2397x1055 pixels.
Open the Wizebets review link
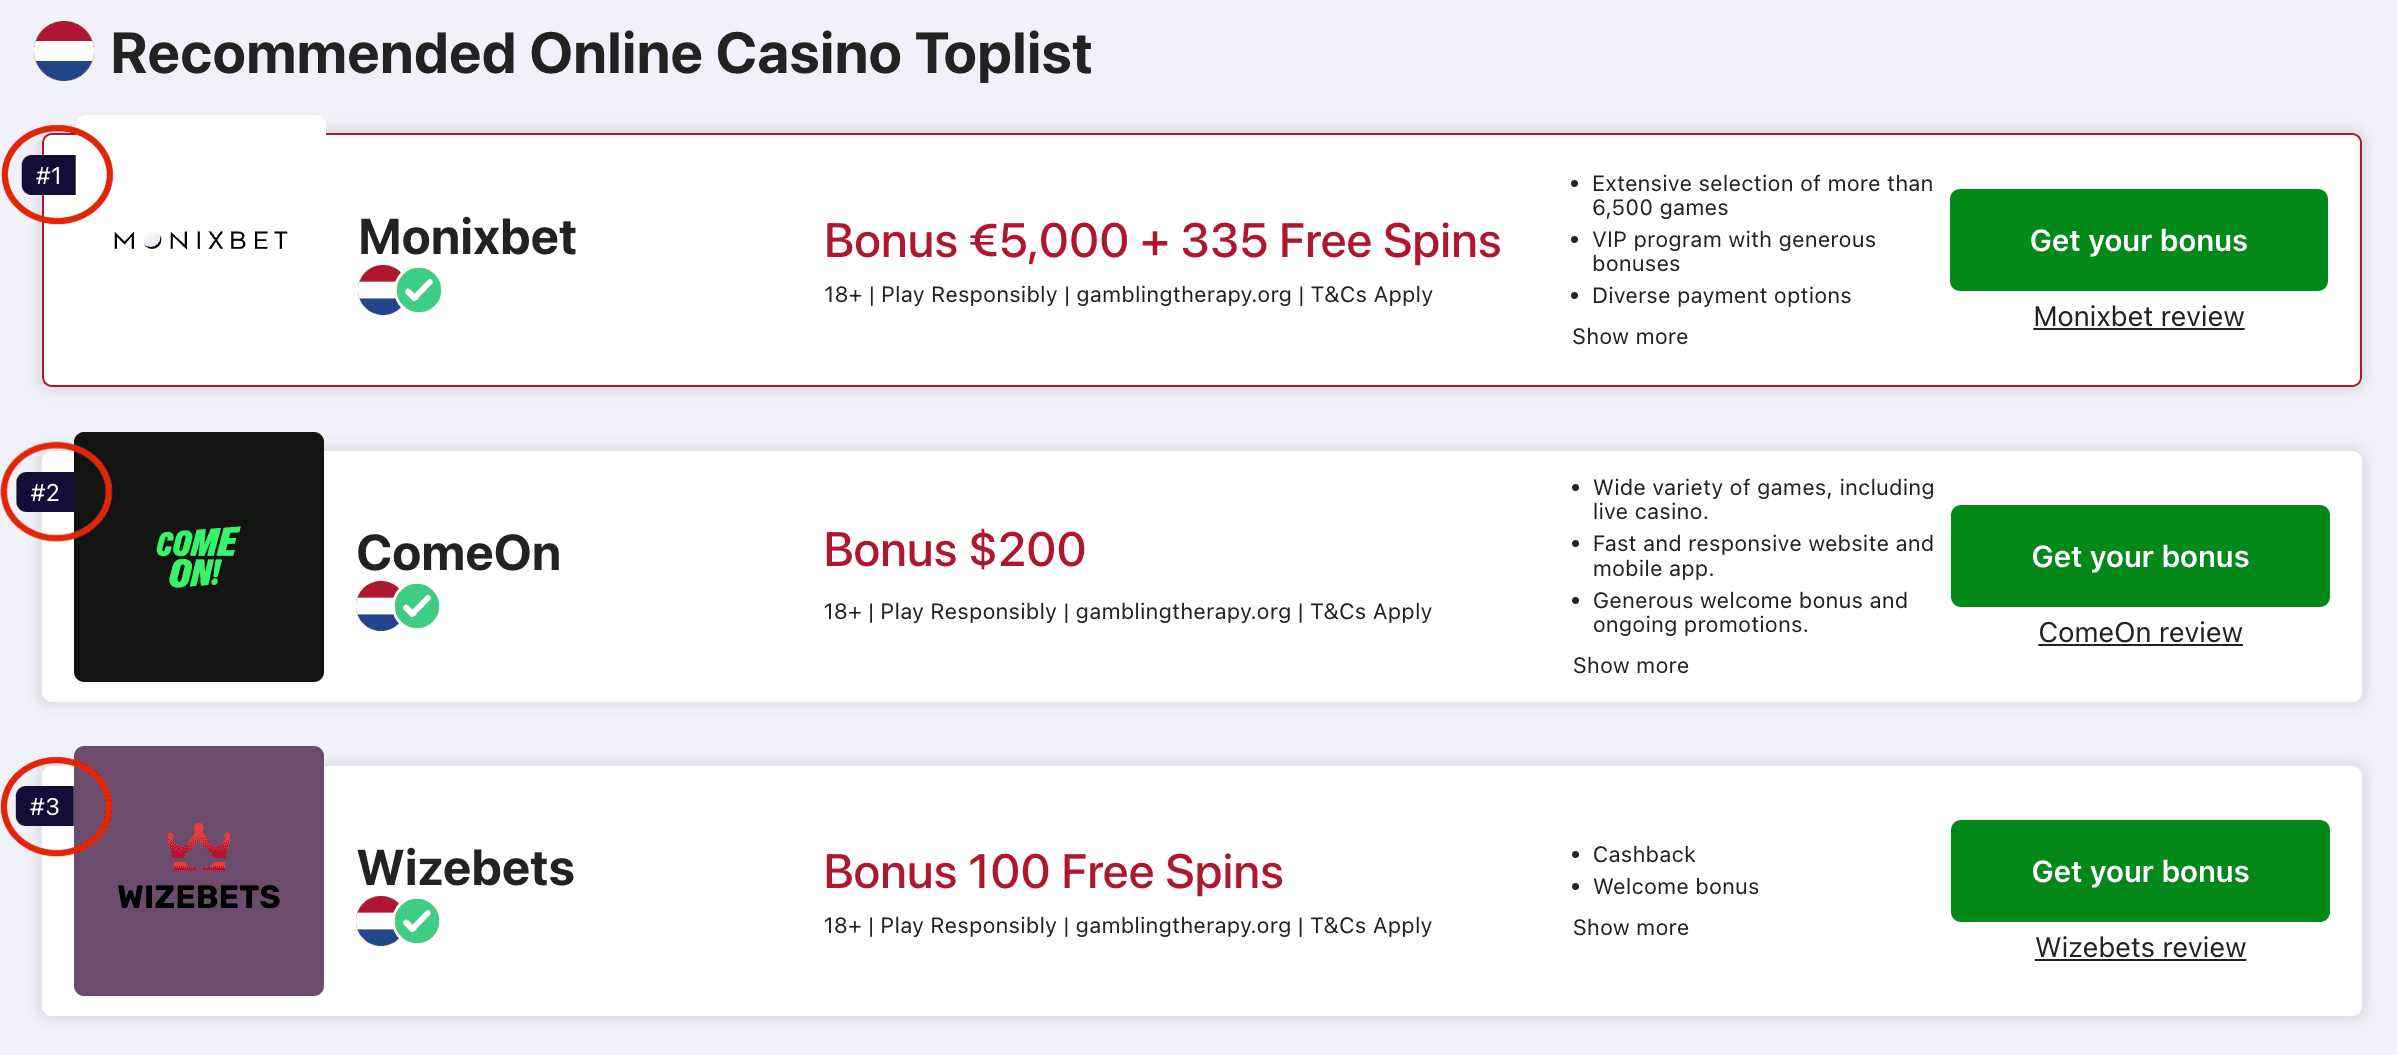click(x=2140, y=948)
